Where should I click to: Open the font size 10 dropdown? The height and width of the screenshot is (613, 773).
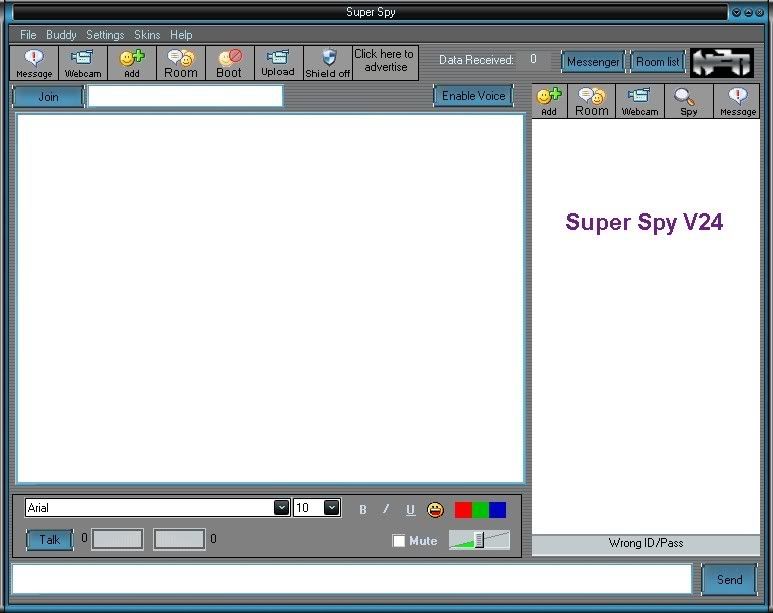point(331,508)
